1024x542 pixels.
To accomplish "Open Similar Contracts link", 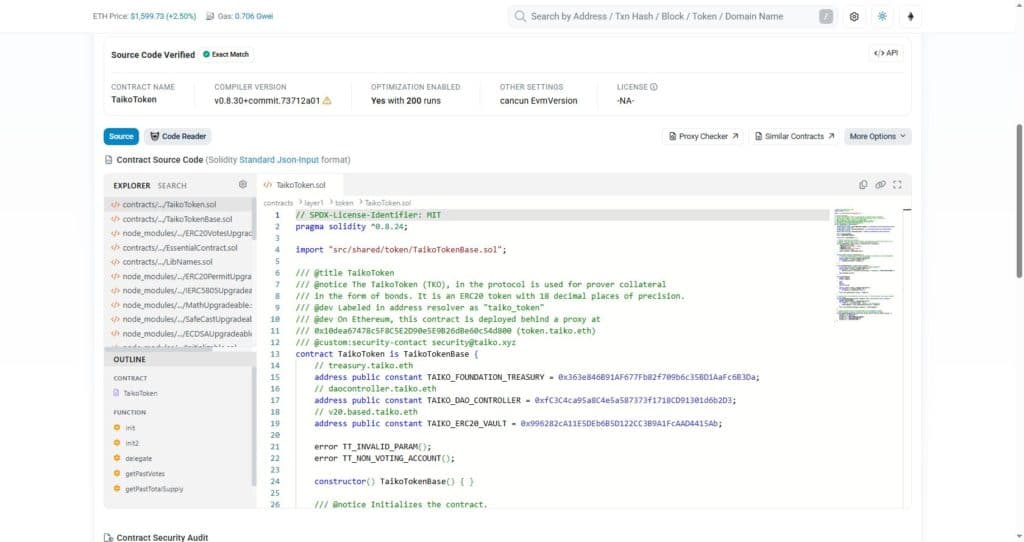I will (x=794, y=136).
